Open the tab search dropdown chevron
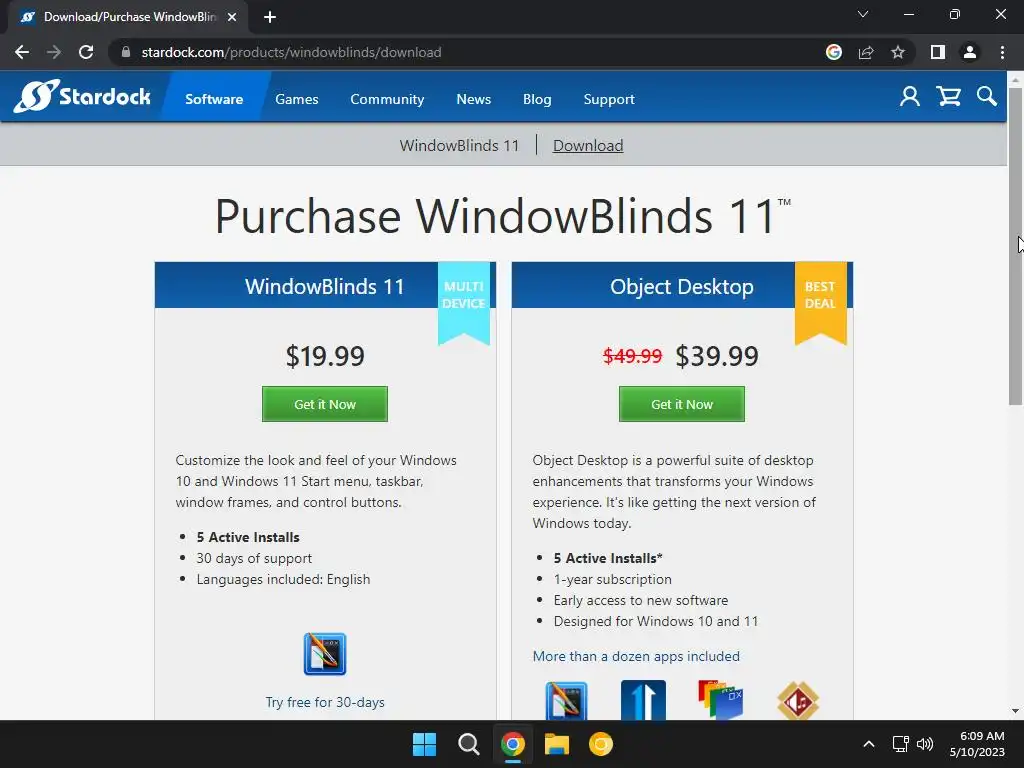Image resolution: width=1024 pixels, height=768 pixels. point(863,14)
